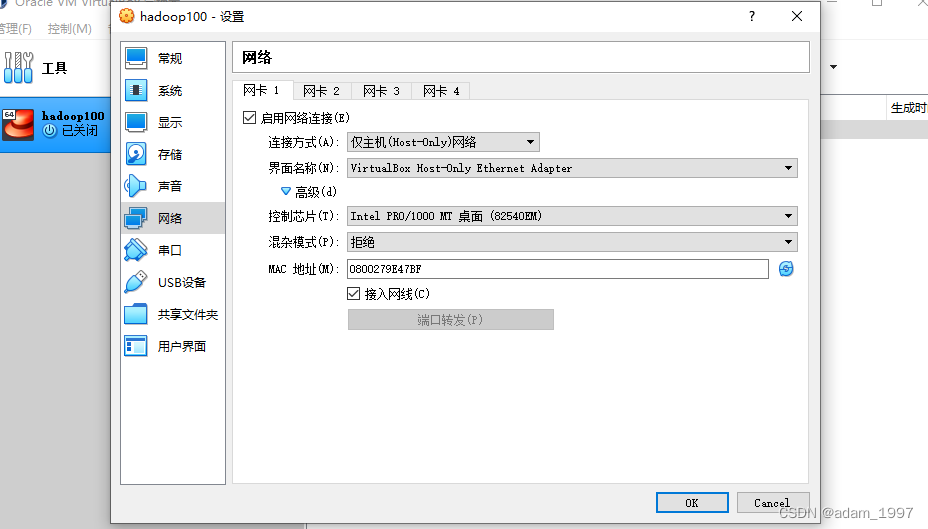Switch to the 网卡 2 tab
The image size is (928, 529).
pyautogui.click(x=321, y=91)
